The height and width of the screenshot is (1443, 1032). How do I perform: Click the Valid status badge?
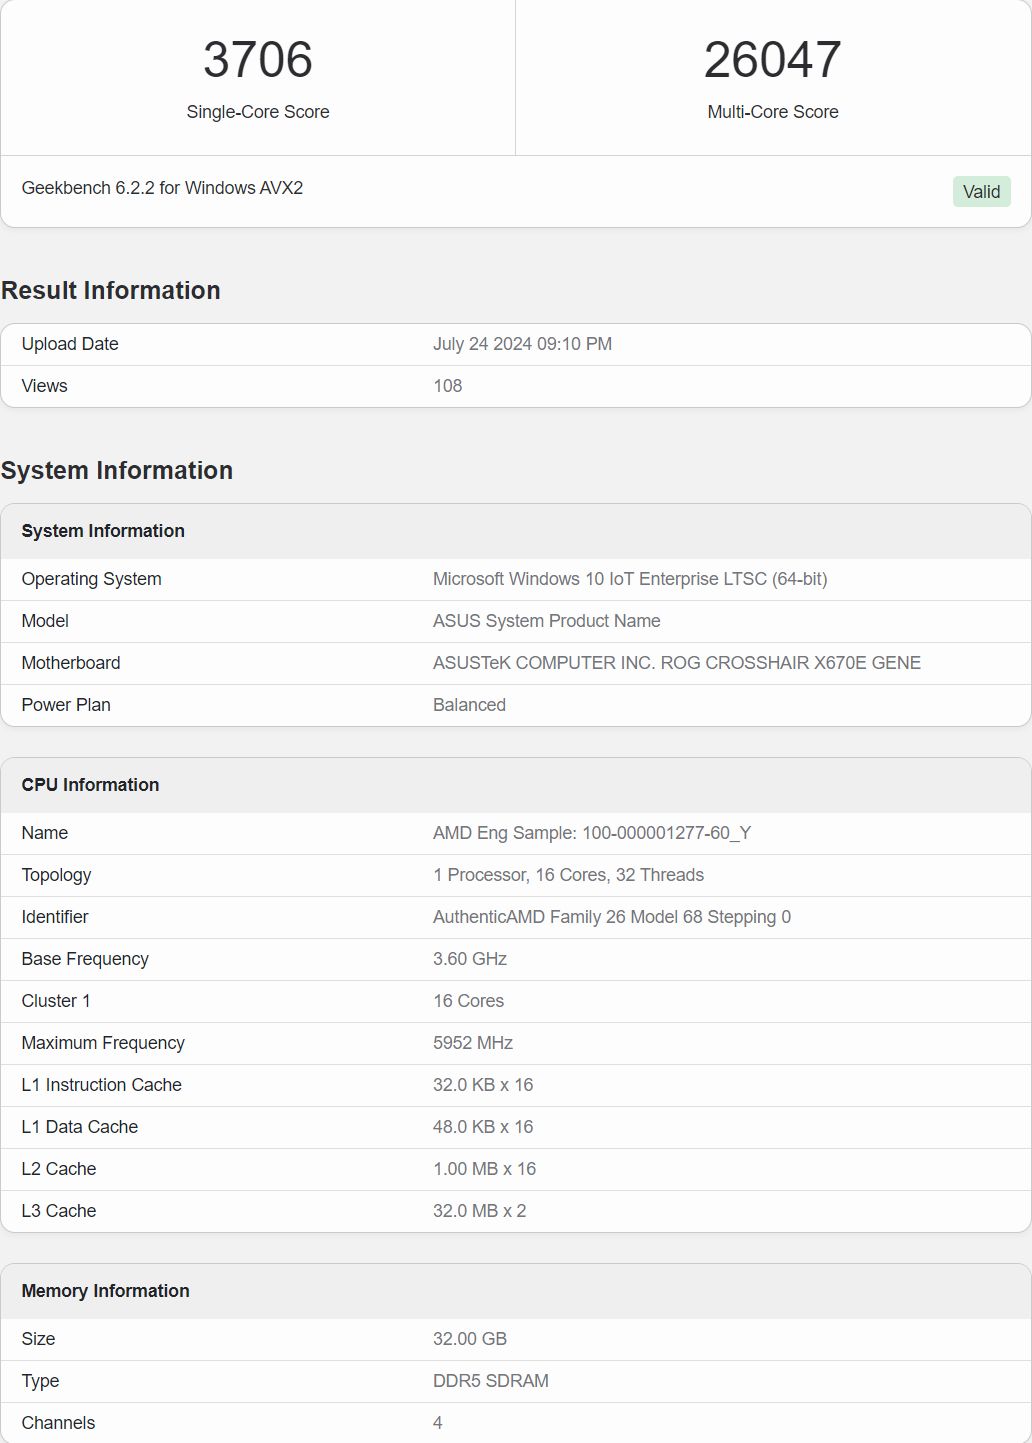[981, 192]
